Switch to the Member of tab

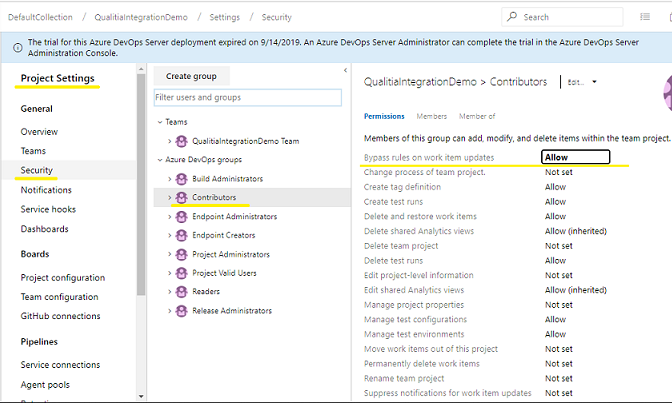[477, 117]
